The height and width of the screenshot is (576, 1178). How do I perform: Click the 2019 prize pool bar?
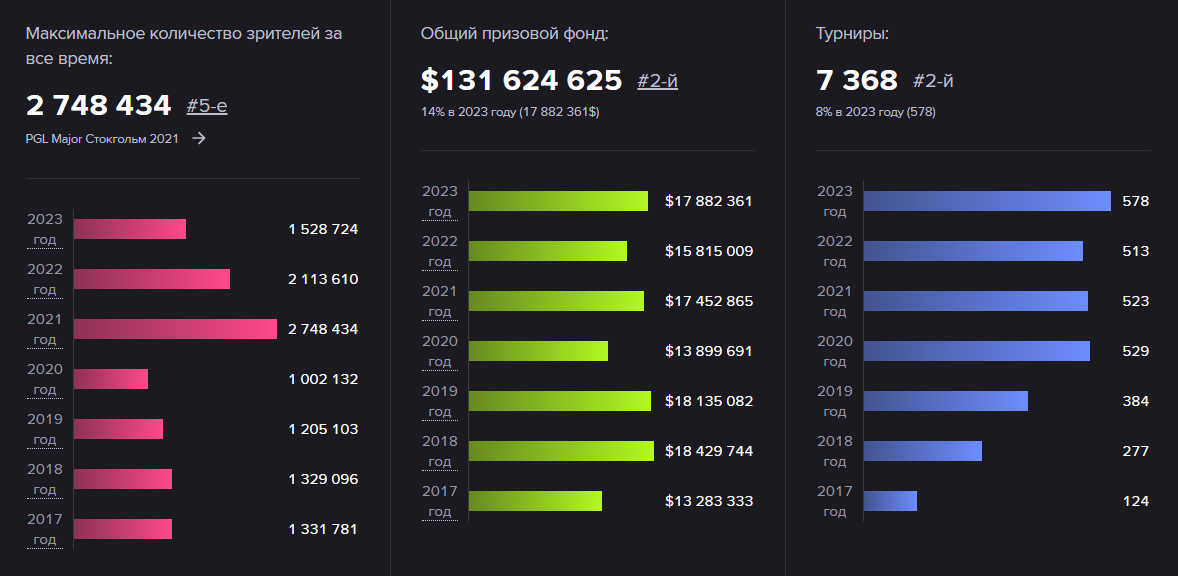click(x=559, y=401)
